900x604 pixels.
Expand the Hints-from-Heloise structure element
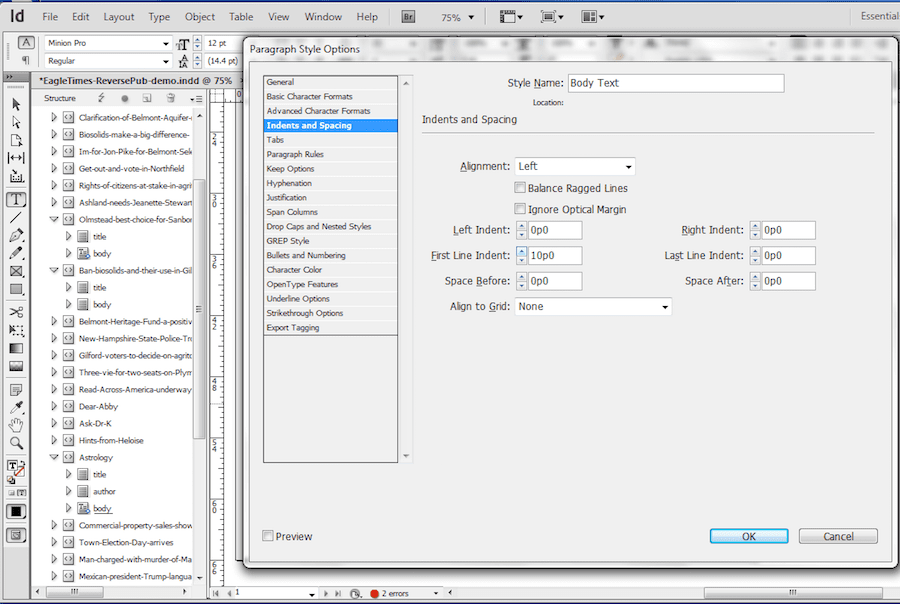[x=54, y=440]
